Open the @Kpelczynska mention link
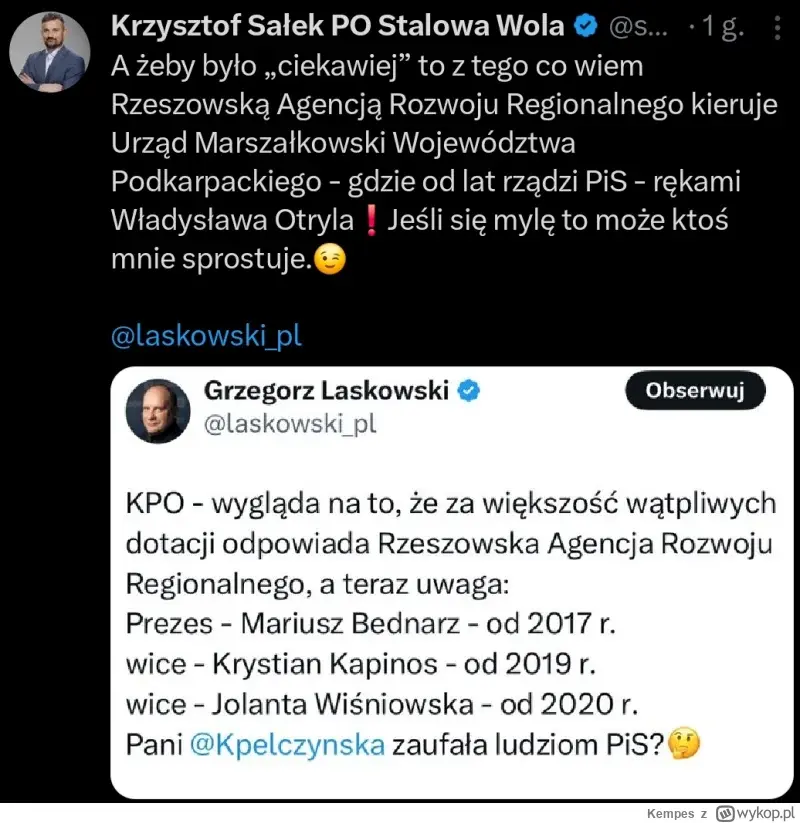The height and width of the screenshot is (823, 800). tap(287, 744)
